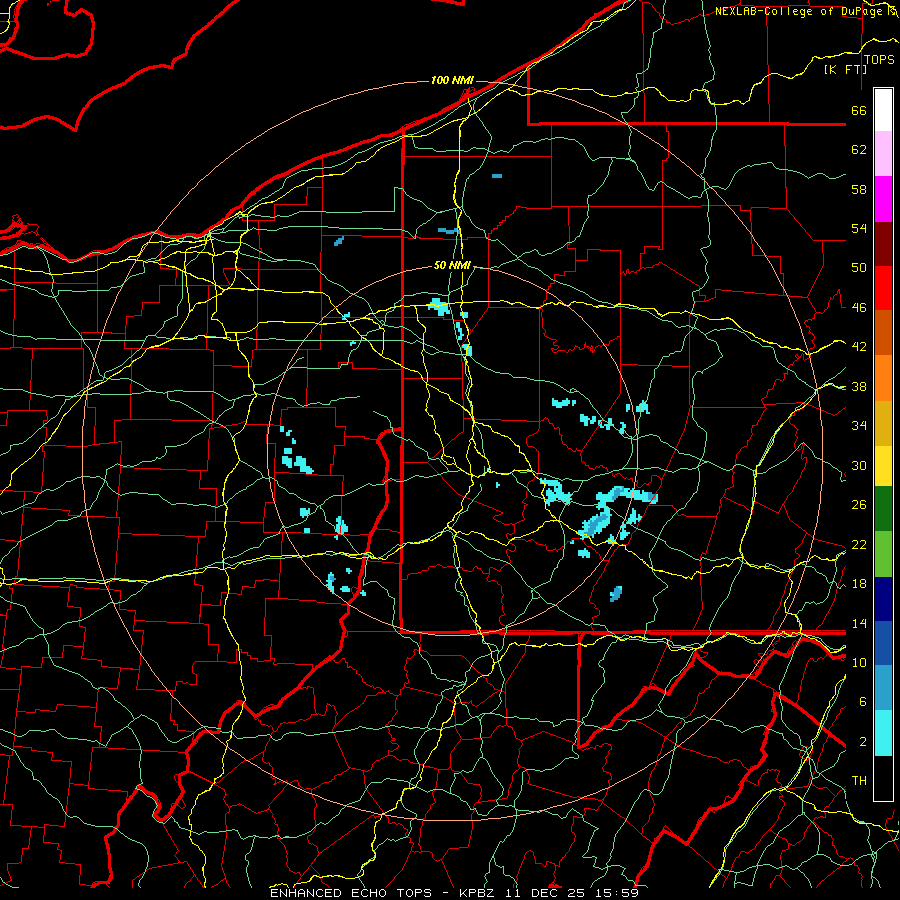
Task: Click the 100 NMI range ring label
Action: click(452, 80)
